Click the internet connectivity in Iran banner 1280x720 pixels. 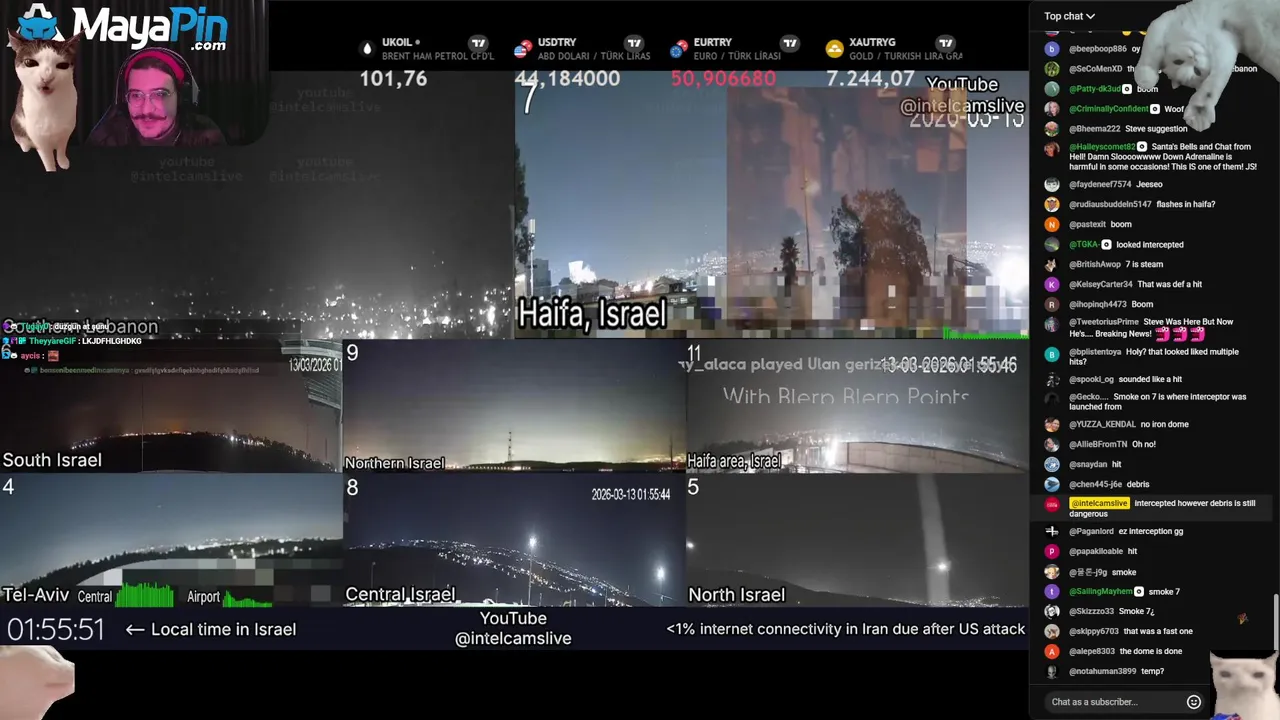tap(846, 629)
